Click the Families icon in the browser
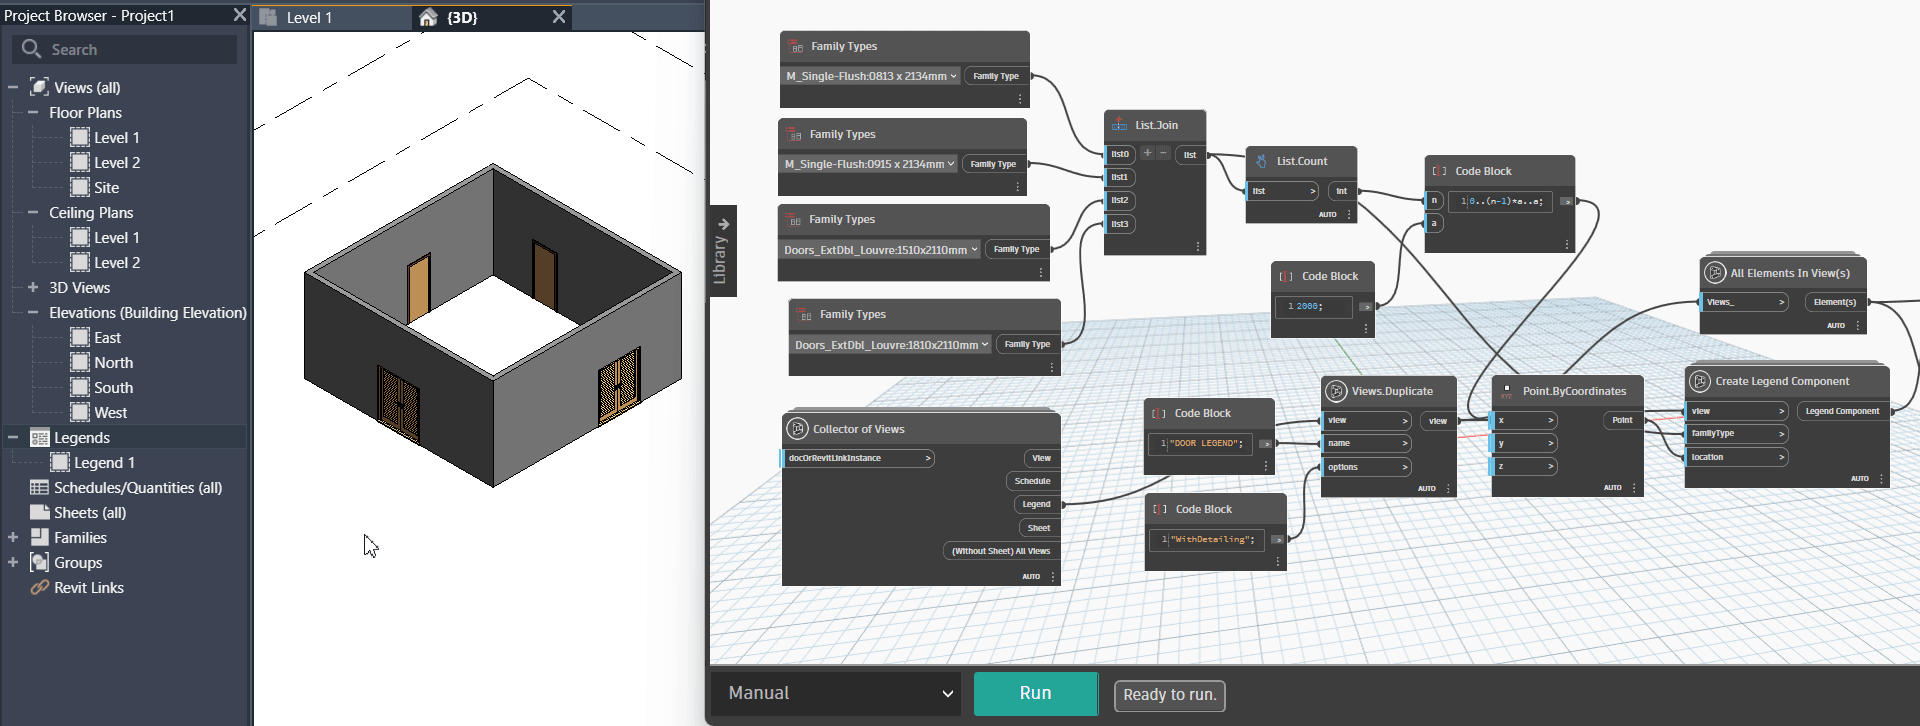 (x=40, y=537)
